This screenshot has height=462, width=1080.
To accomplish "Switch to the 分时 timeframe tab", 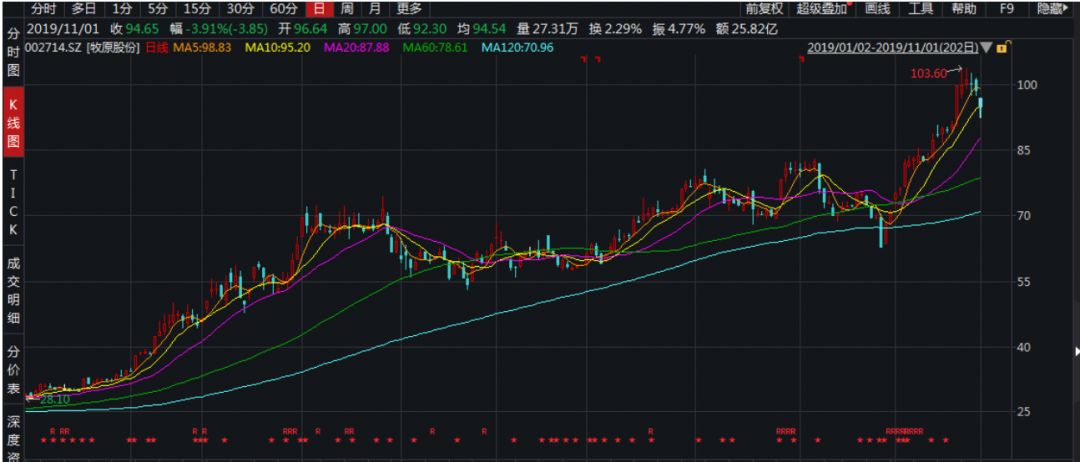I will coord(43,9).
